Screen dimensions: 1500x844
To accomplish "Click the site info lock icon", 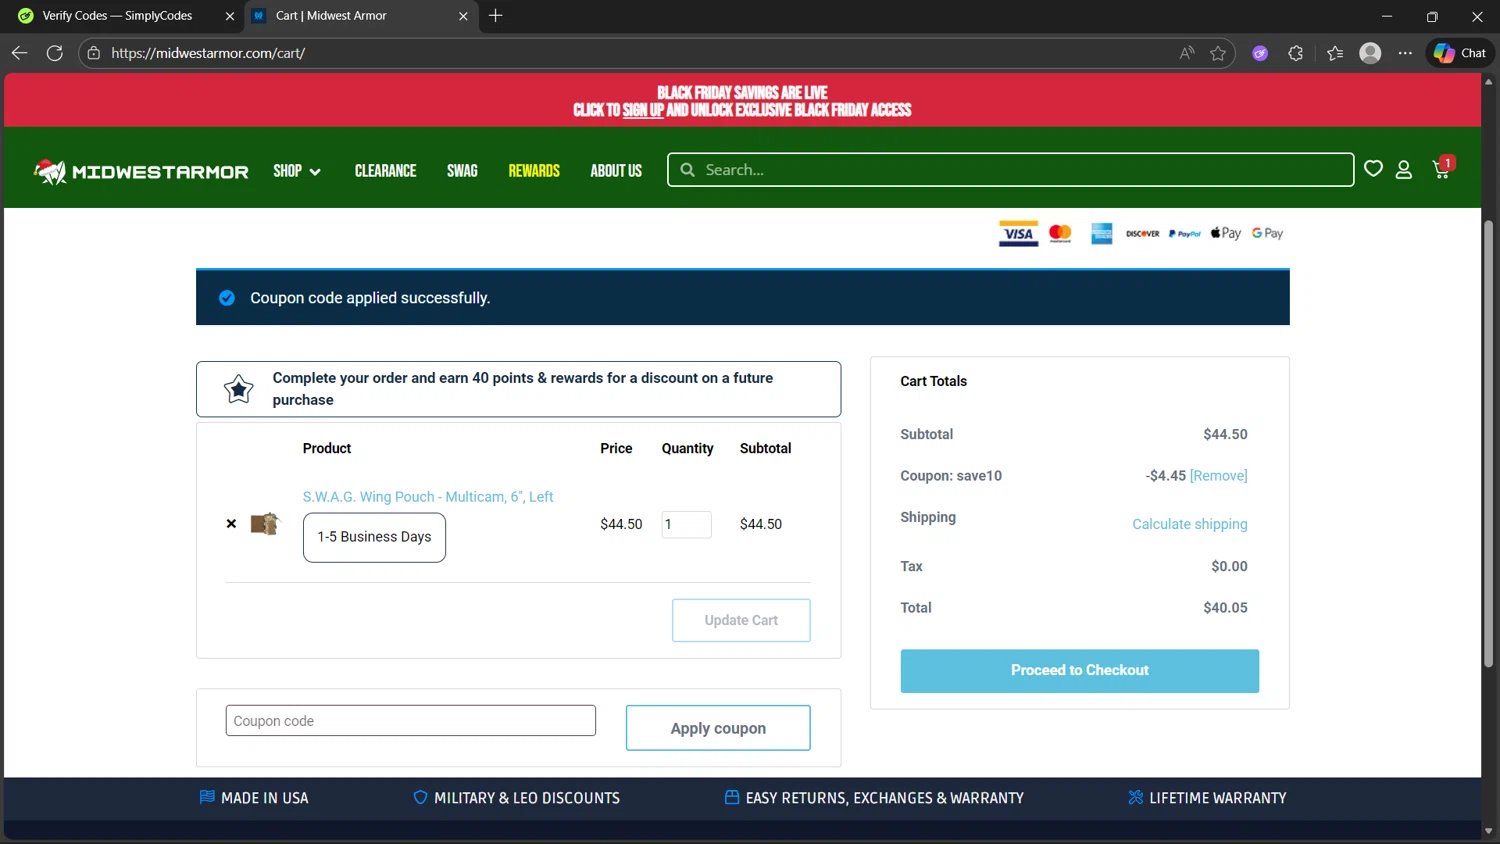I will [x=94, y=53].
